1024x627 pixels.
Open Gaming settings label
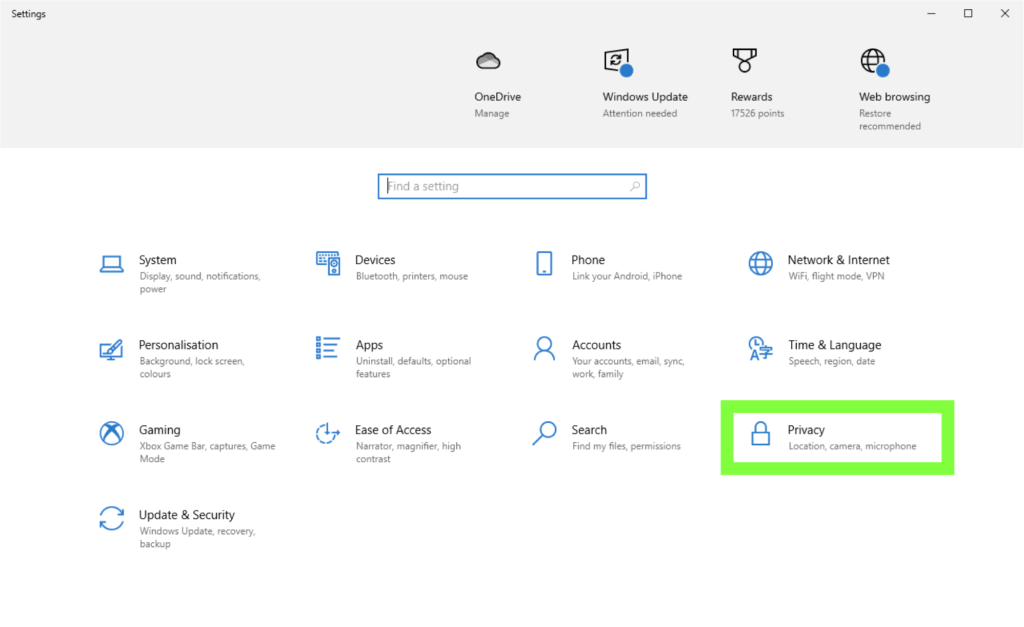pos(159,430)
